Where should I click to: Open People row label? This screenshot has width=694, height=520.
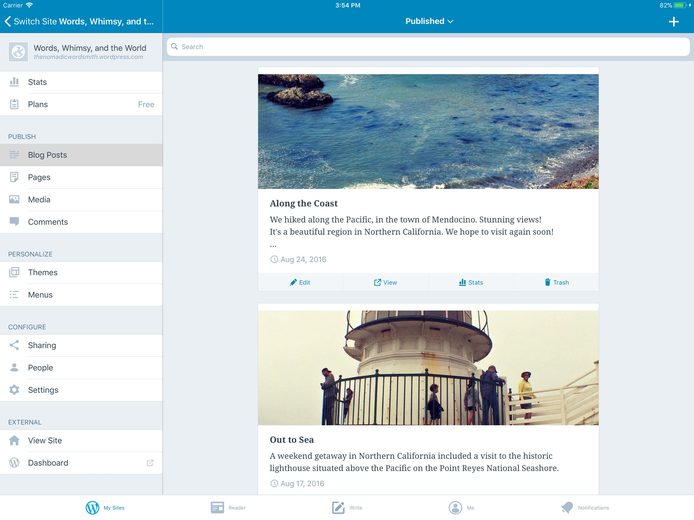(x=40, y=368)
